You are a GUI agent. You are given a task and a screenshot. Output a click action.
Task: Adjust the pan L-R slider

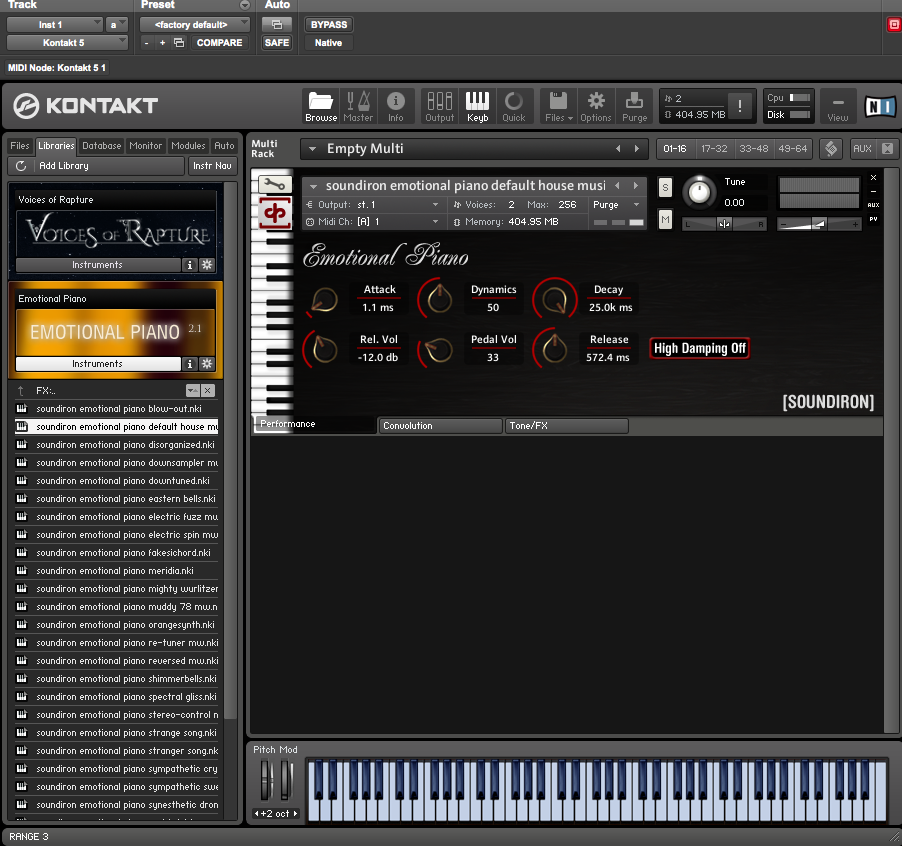coord(724,224)
